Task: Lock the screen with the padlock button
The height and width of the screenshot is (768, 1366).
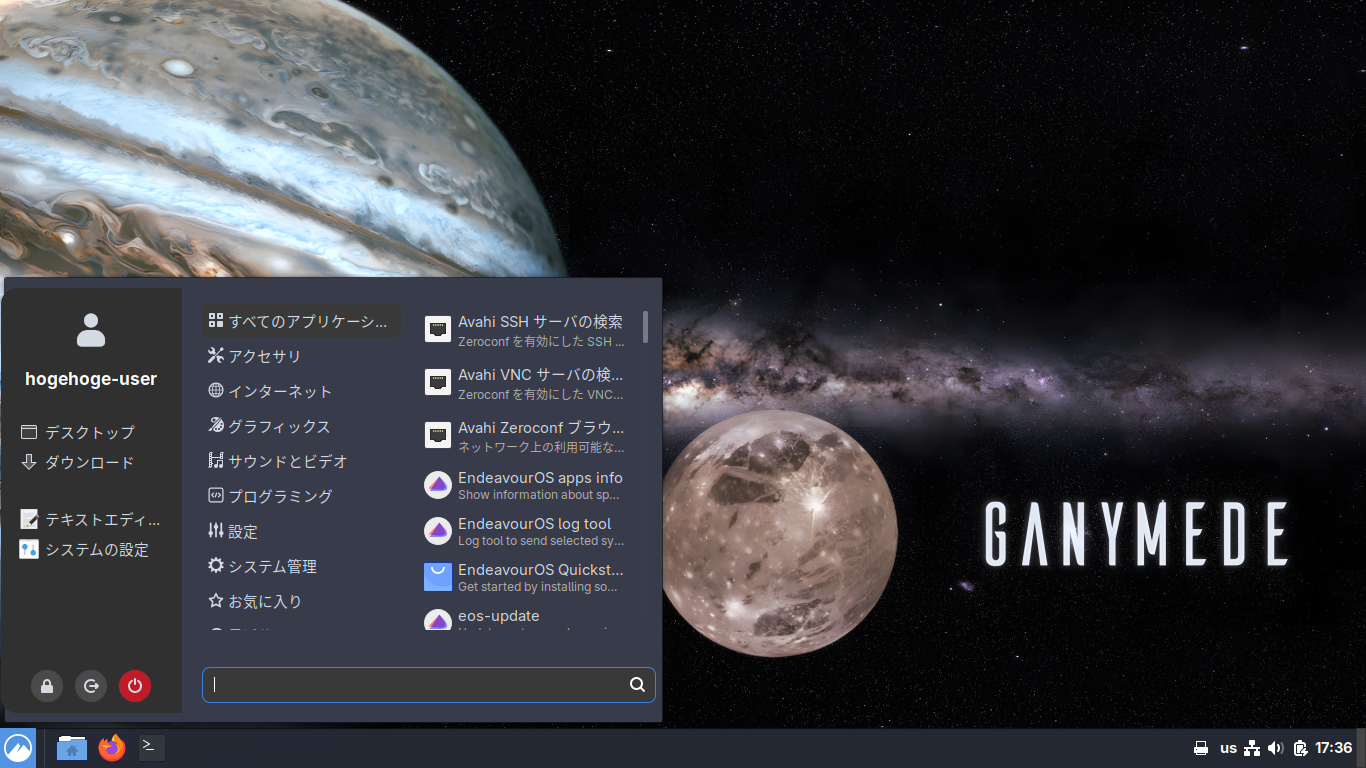Action: point(47,686)
